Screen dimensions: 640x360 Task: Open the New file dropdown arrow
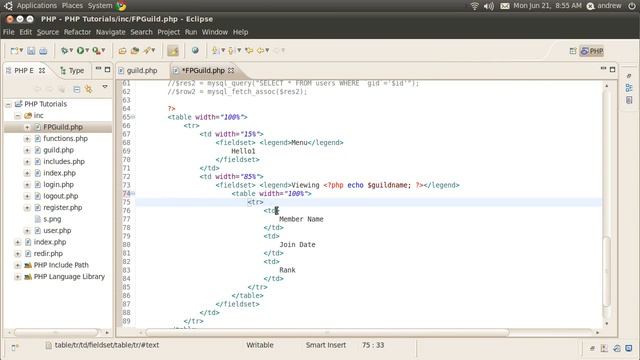[x=21, y=51]
